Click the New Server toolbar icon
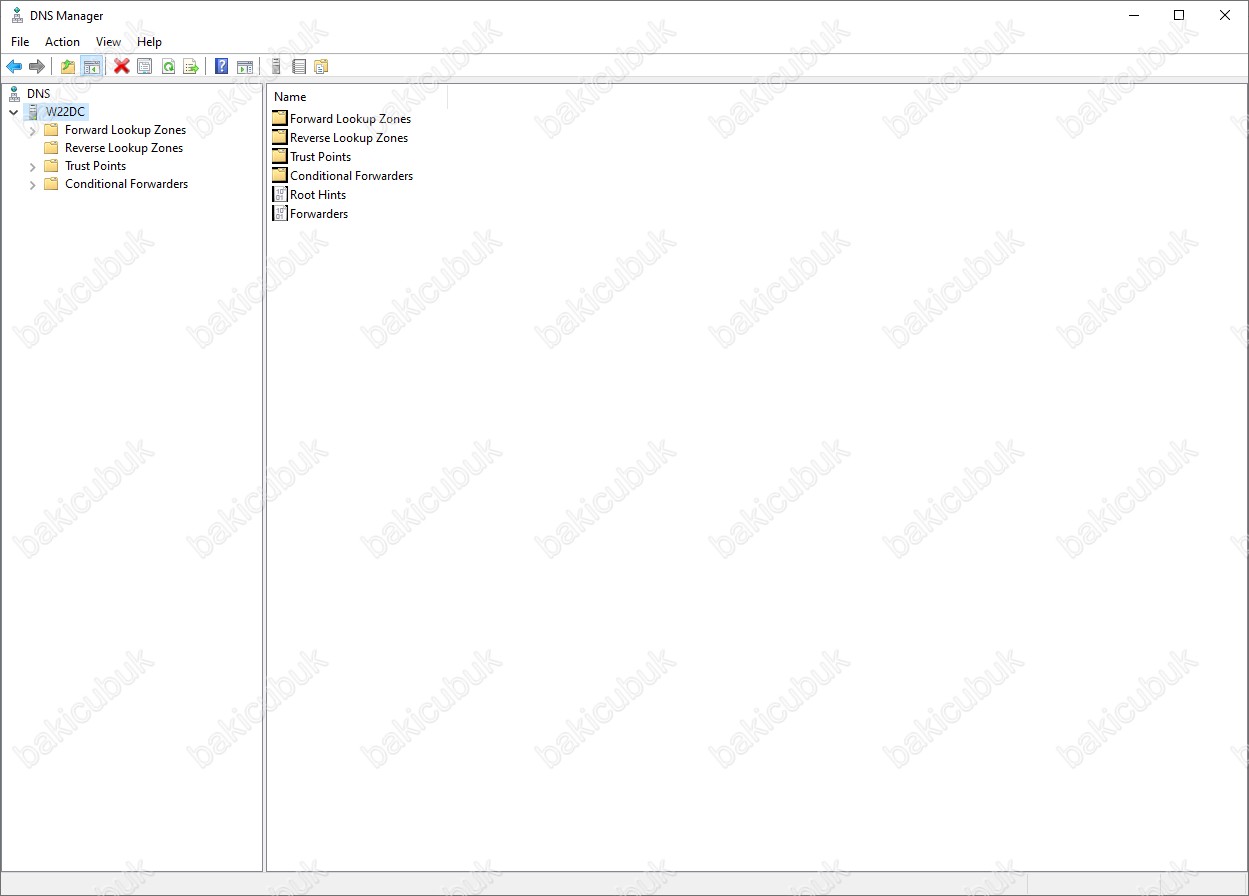The image size is (1249, 896). [x=276, y=67]
